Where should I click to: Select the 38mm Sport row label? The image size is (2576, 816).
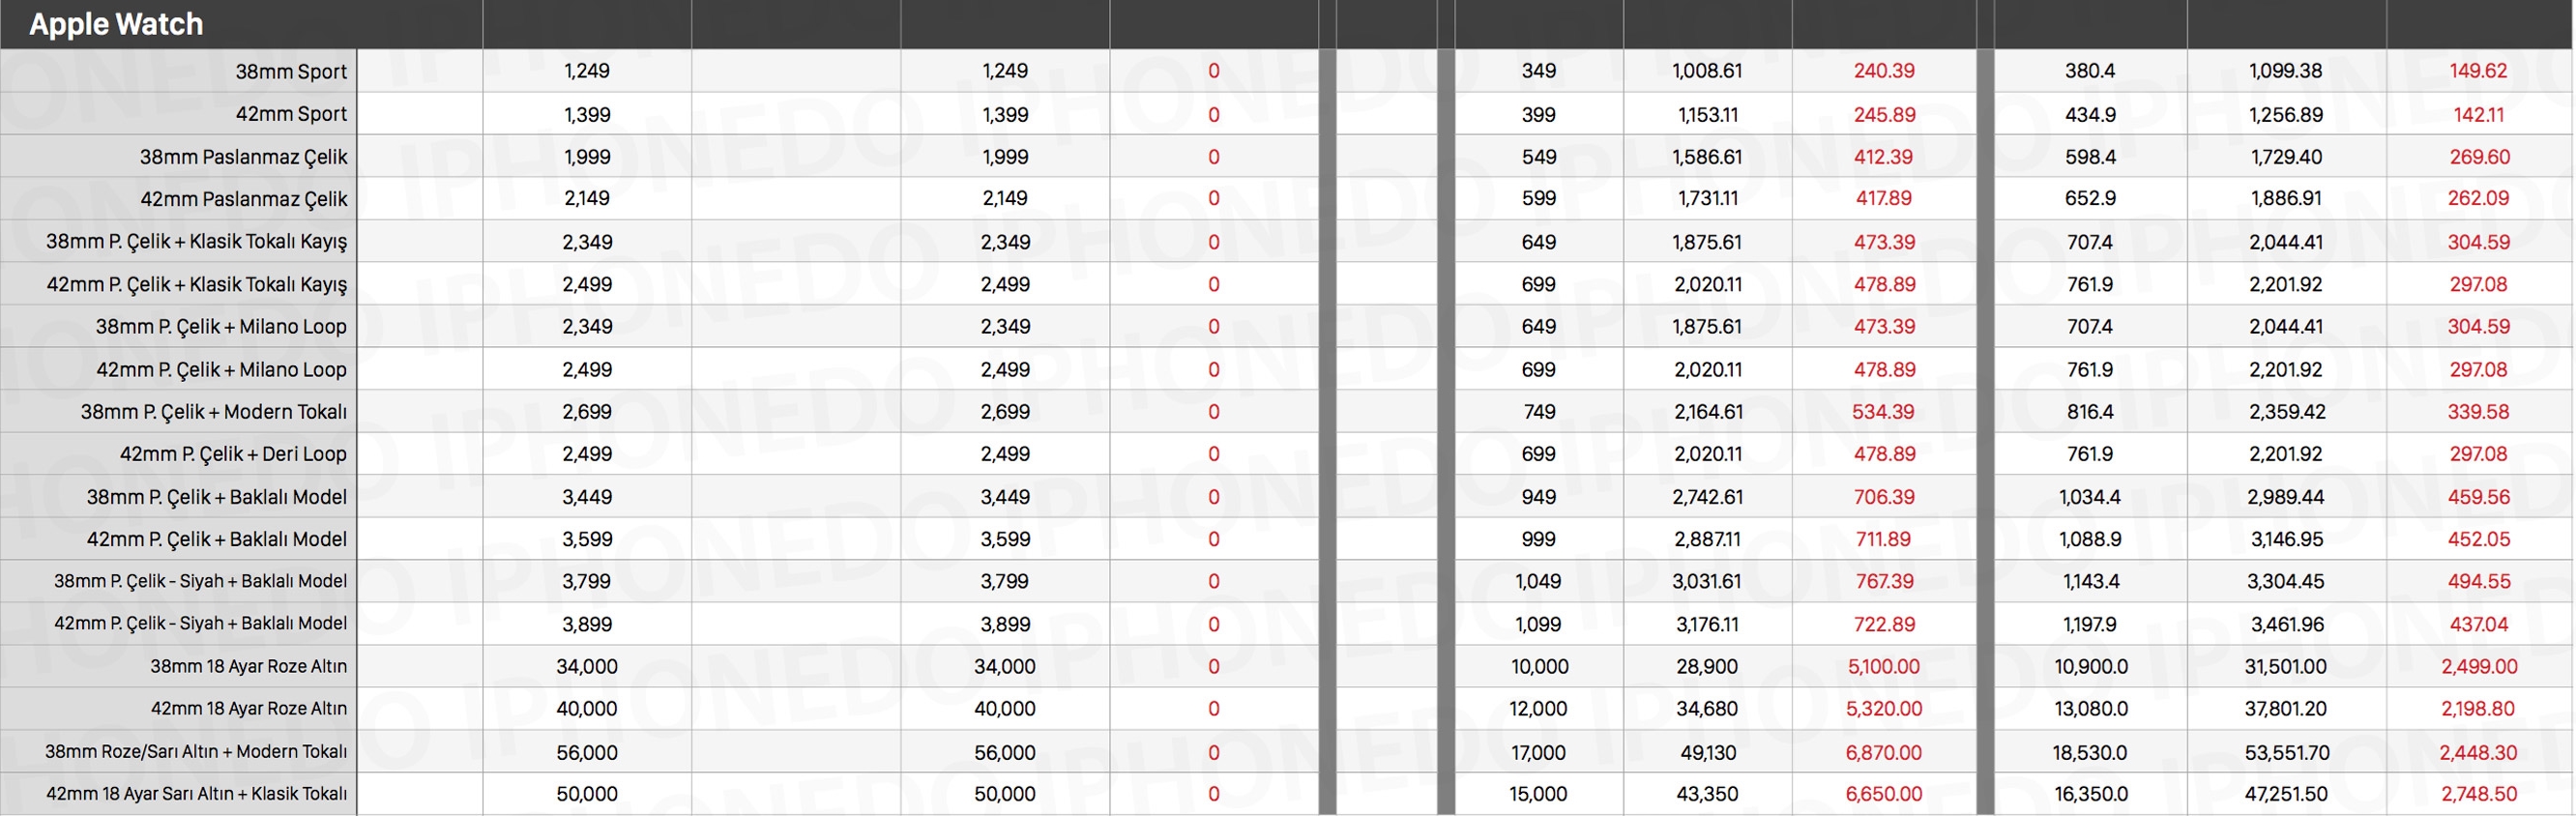291,71
